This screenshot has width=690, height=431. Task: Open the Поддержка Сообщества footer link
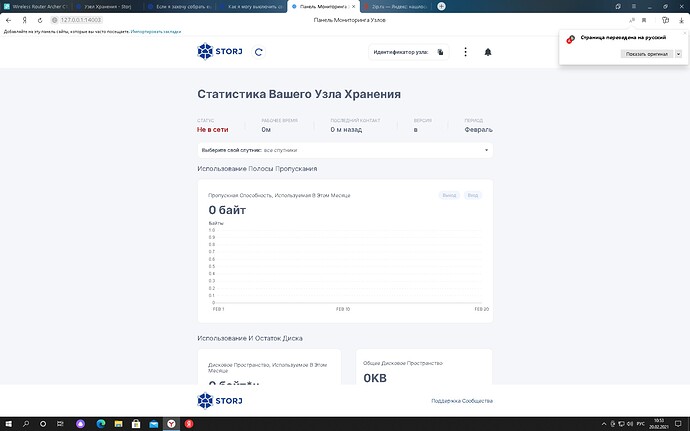tap(461, 401)
